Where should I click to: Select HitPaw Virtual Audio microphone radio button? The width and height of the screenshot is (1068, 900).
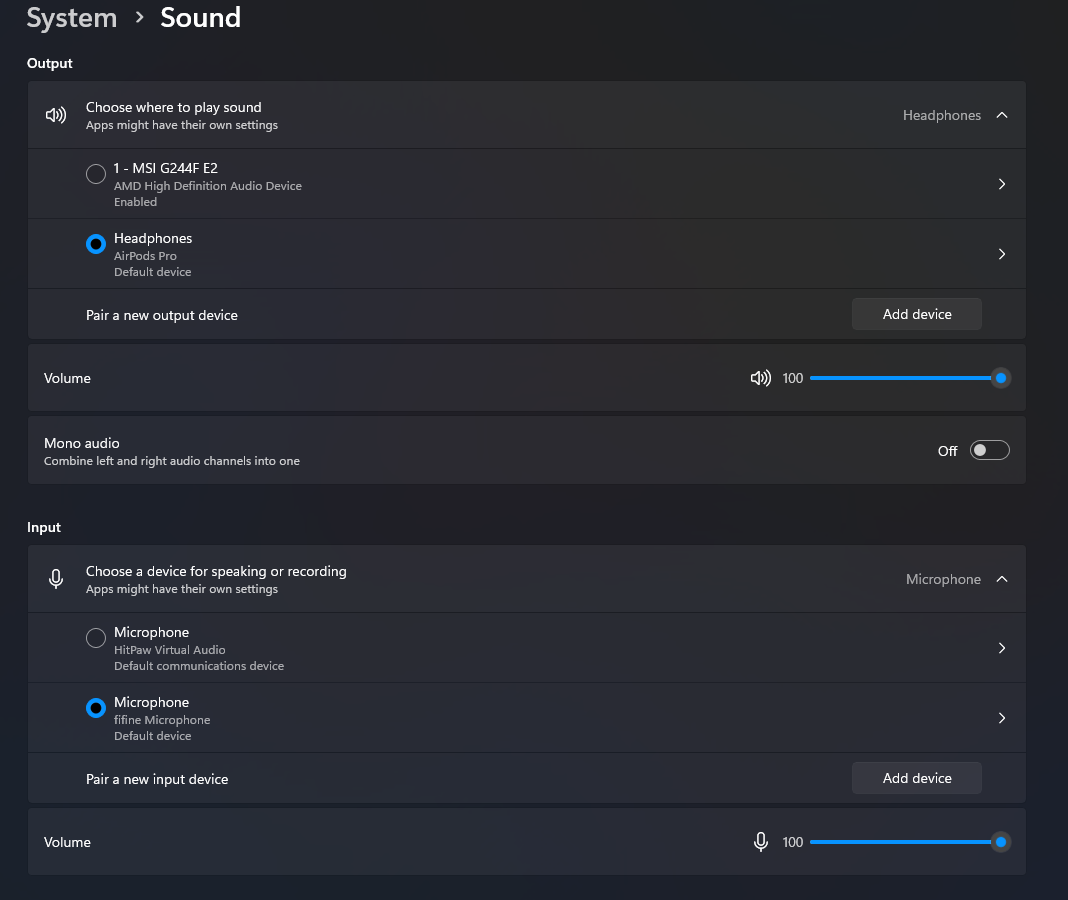pos(96,638)
